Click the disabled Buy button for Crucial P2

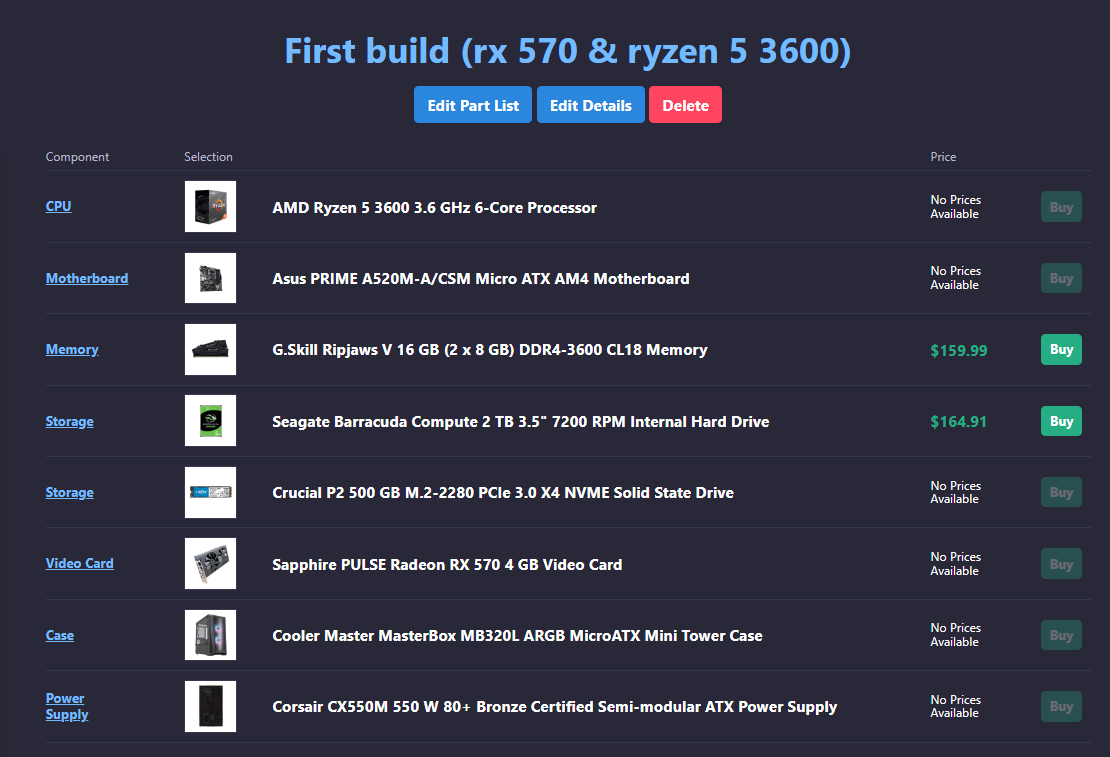coord(1061,492)
